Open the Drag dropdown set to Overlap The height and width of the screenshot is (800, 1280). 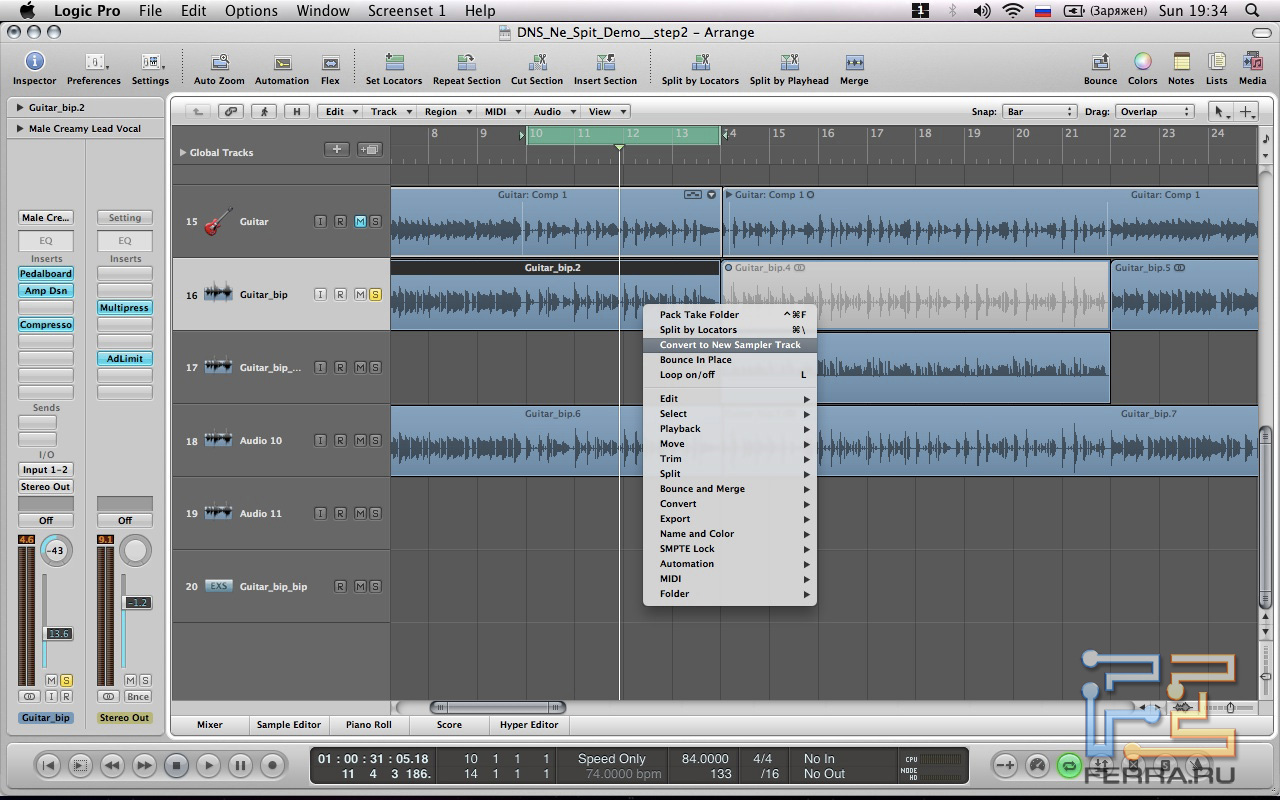[x=1154, y=112]
